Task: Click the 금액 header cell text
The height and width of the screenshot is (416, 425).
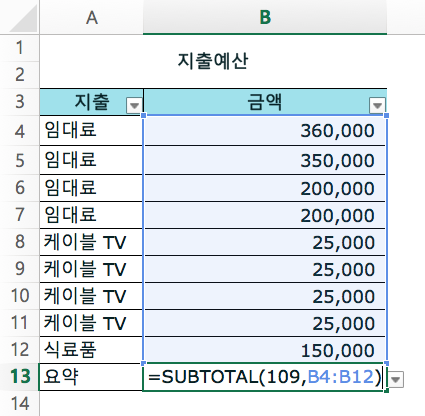Action: [265, 102]
